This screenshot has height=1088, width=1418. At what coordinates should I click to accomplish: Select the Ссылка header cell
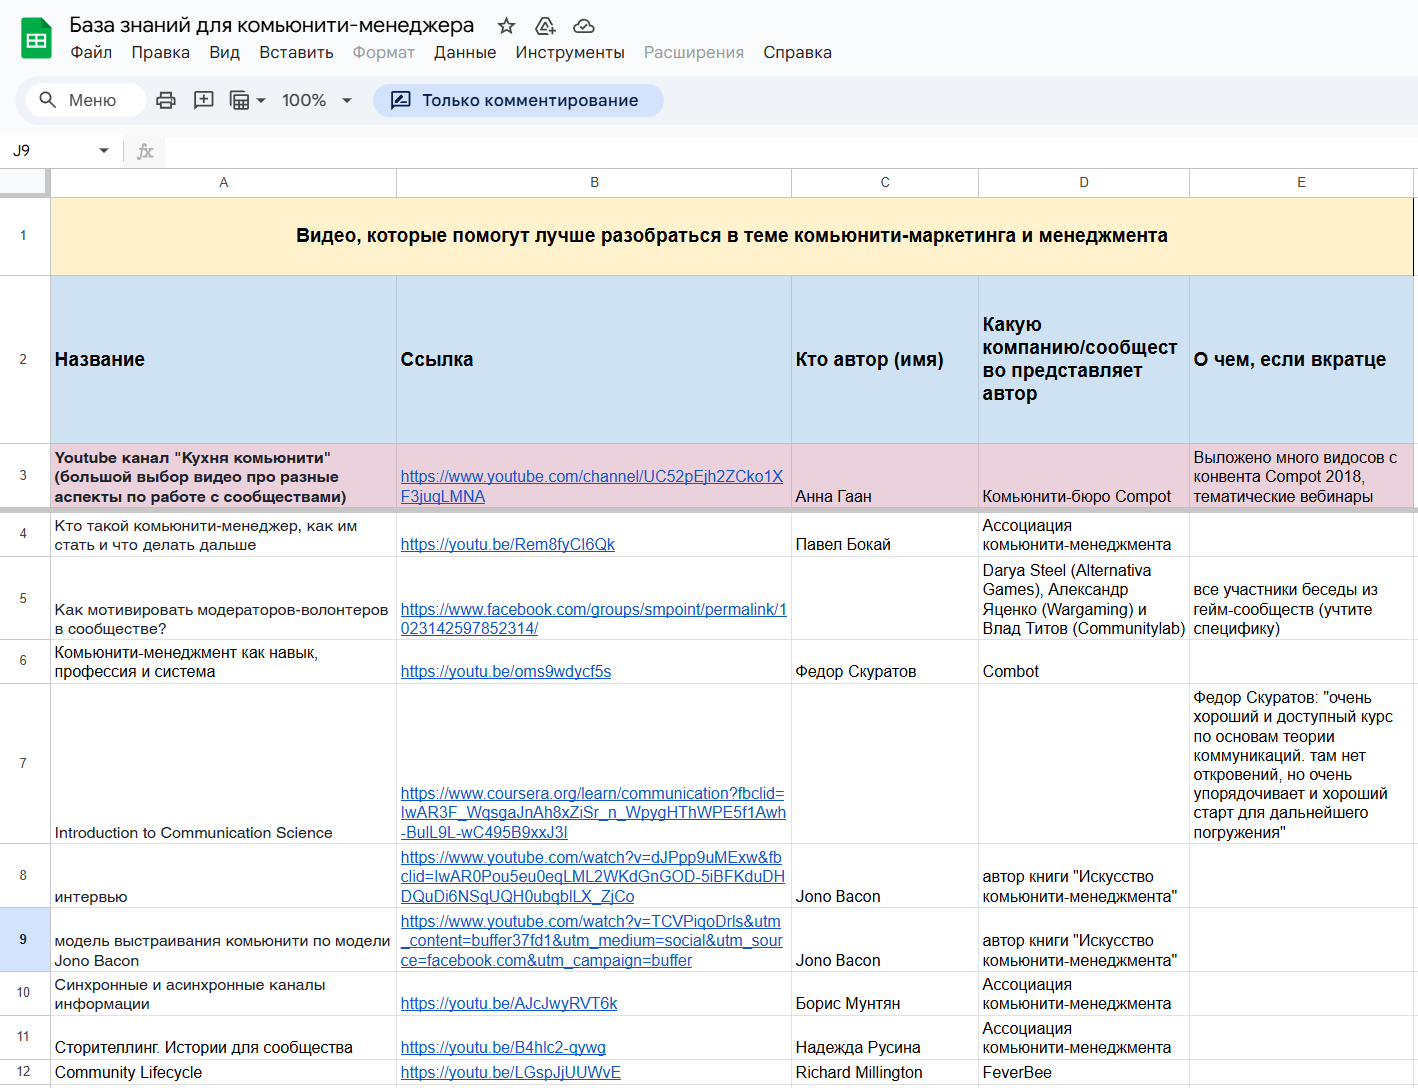[594, 359]
